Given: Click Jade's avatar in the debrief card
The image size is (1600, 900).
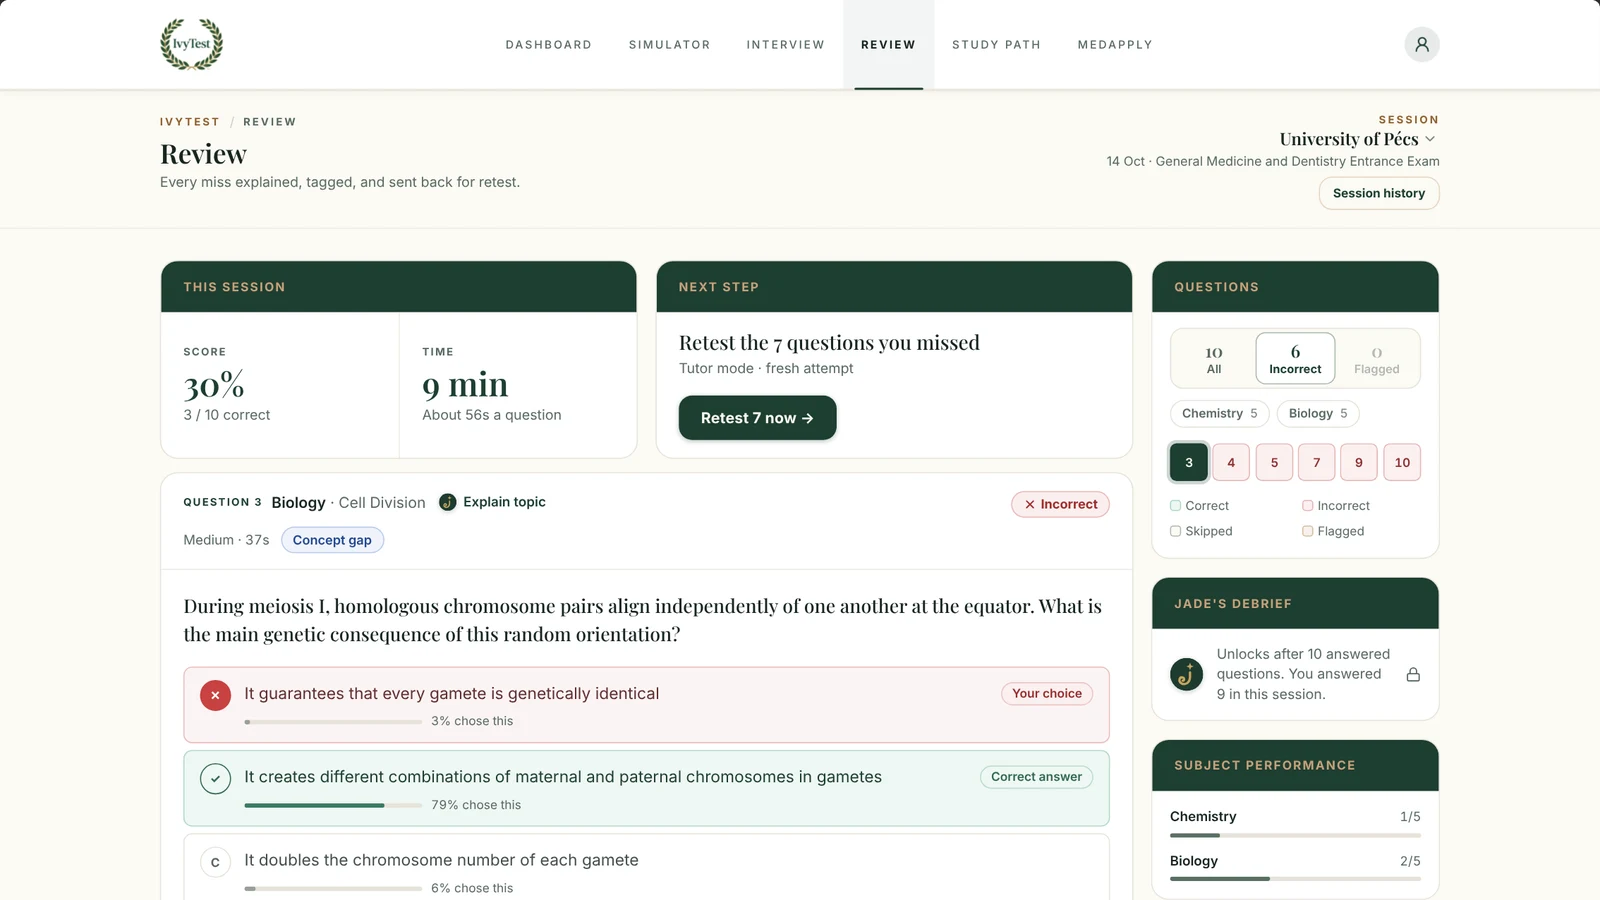Looking at the screenshot, I should (1186, 674).
